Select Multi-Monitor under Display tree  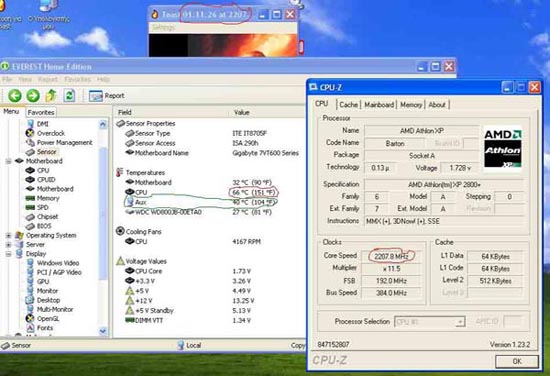(55, 309)
